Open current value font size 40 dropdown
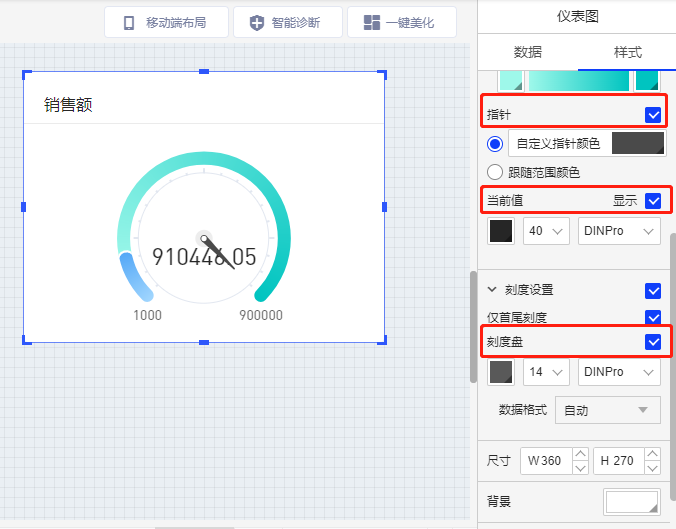Viewport: 676px width, 529px height. click(x=546, y=231)
